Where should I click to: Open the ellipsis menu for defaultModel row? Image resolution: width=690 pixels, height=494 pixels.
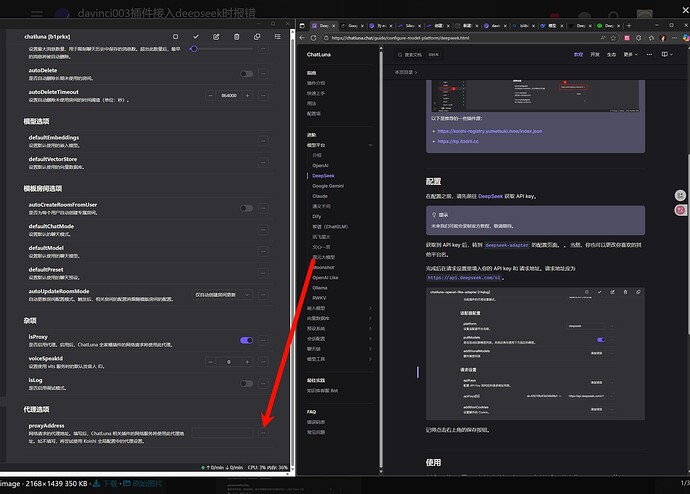263,252
